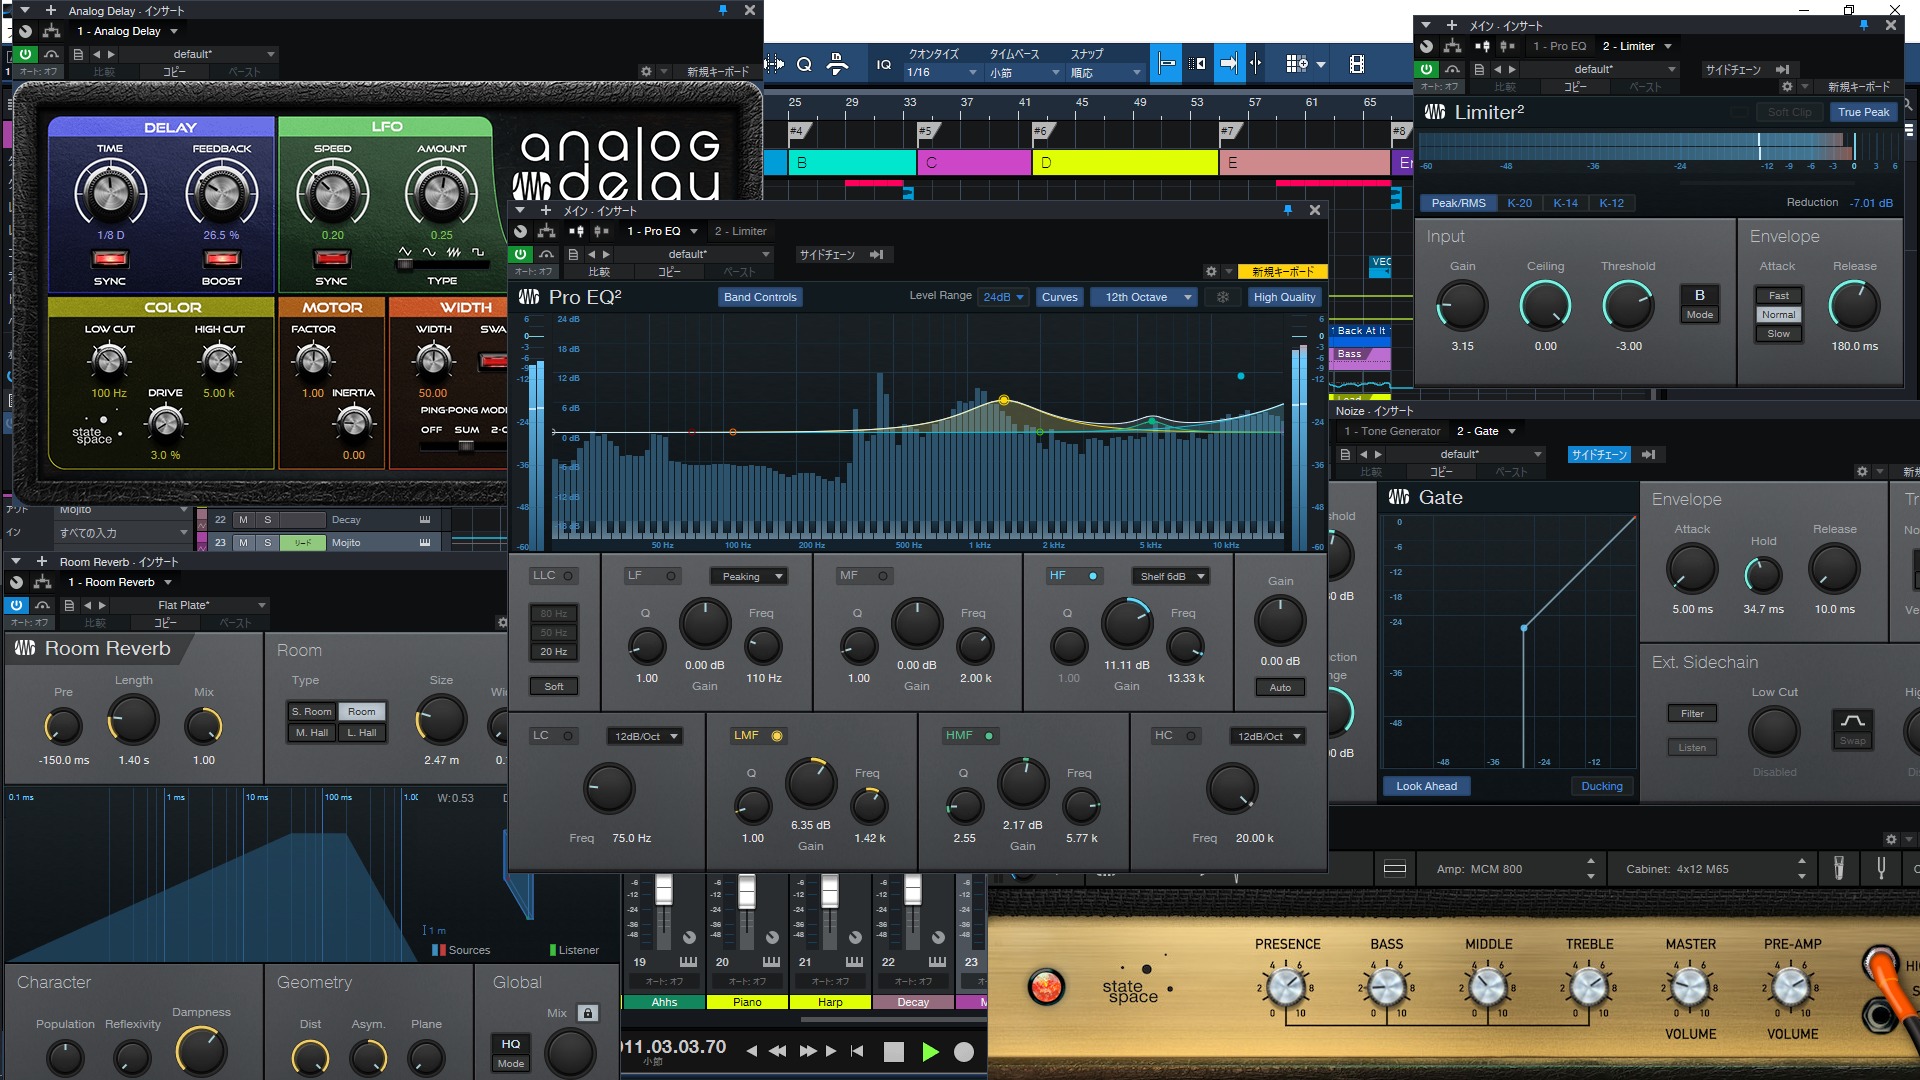The height and width of the screenshot is (1080, 1920).
Task: Open the Gate window settings gear
Action: pos(1862,471)
